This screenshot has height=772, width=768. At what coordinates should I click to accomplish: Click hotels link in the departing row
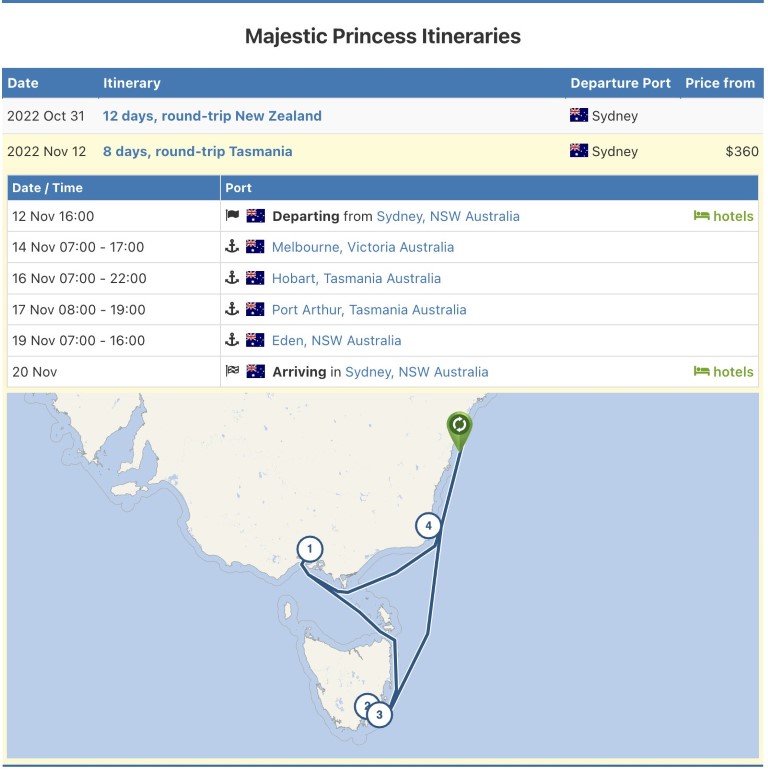pyautogui.click(x=724, y=216)
